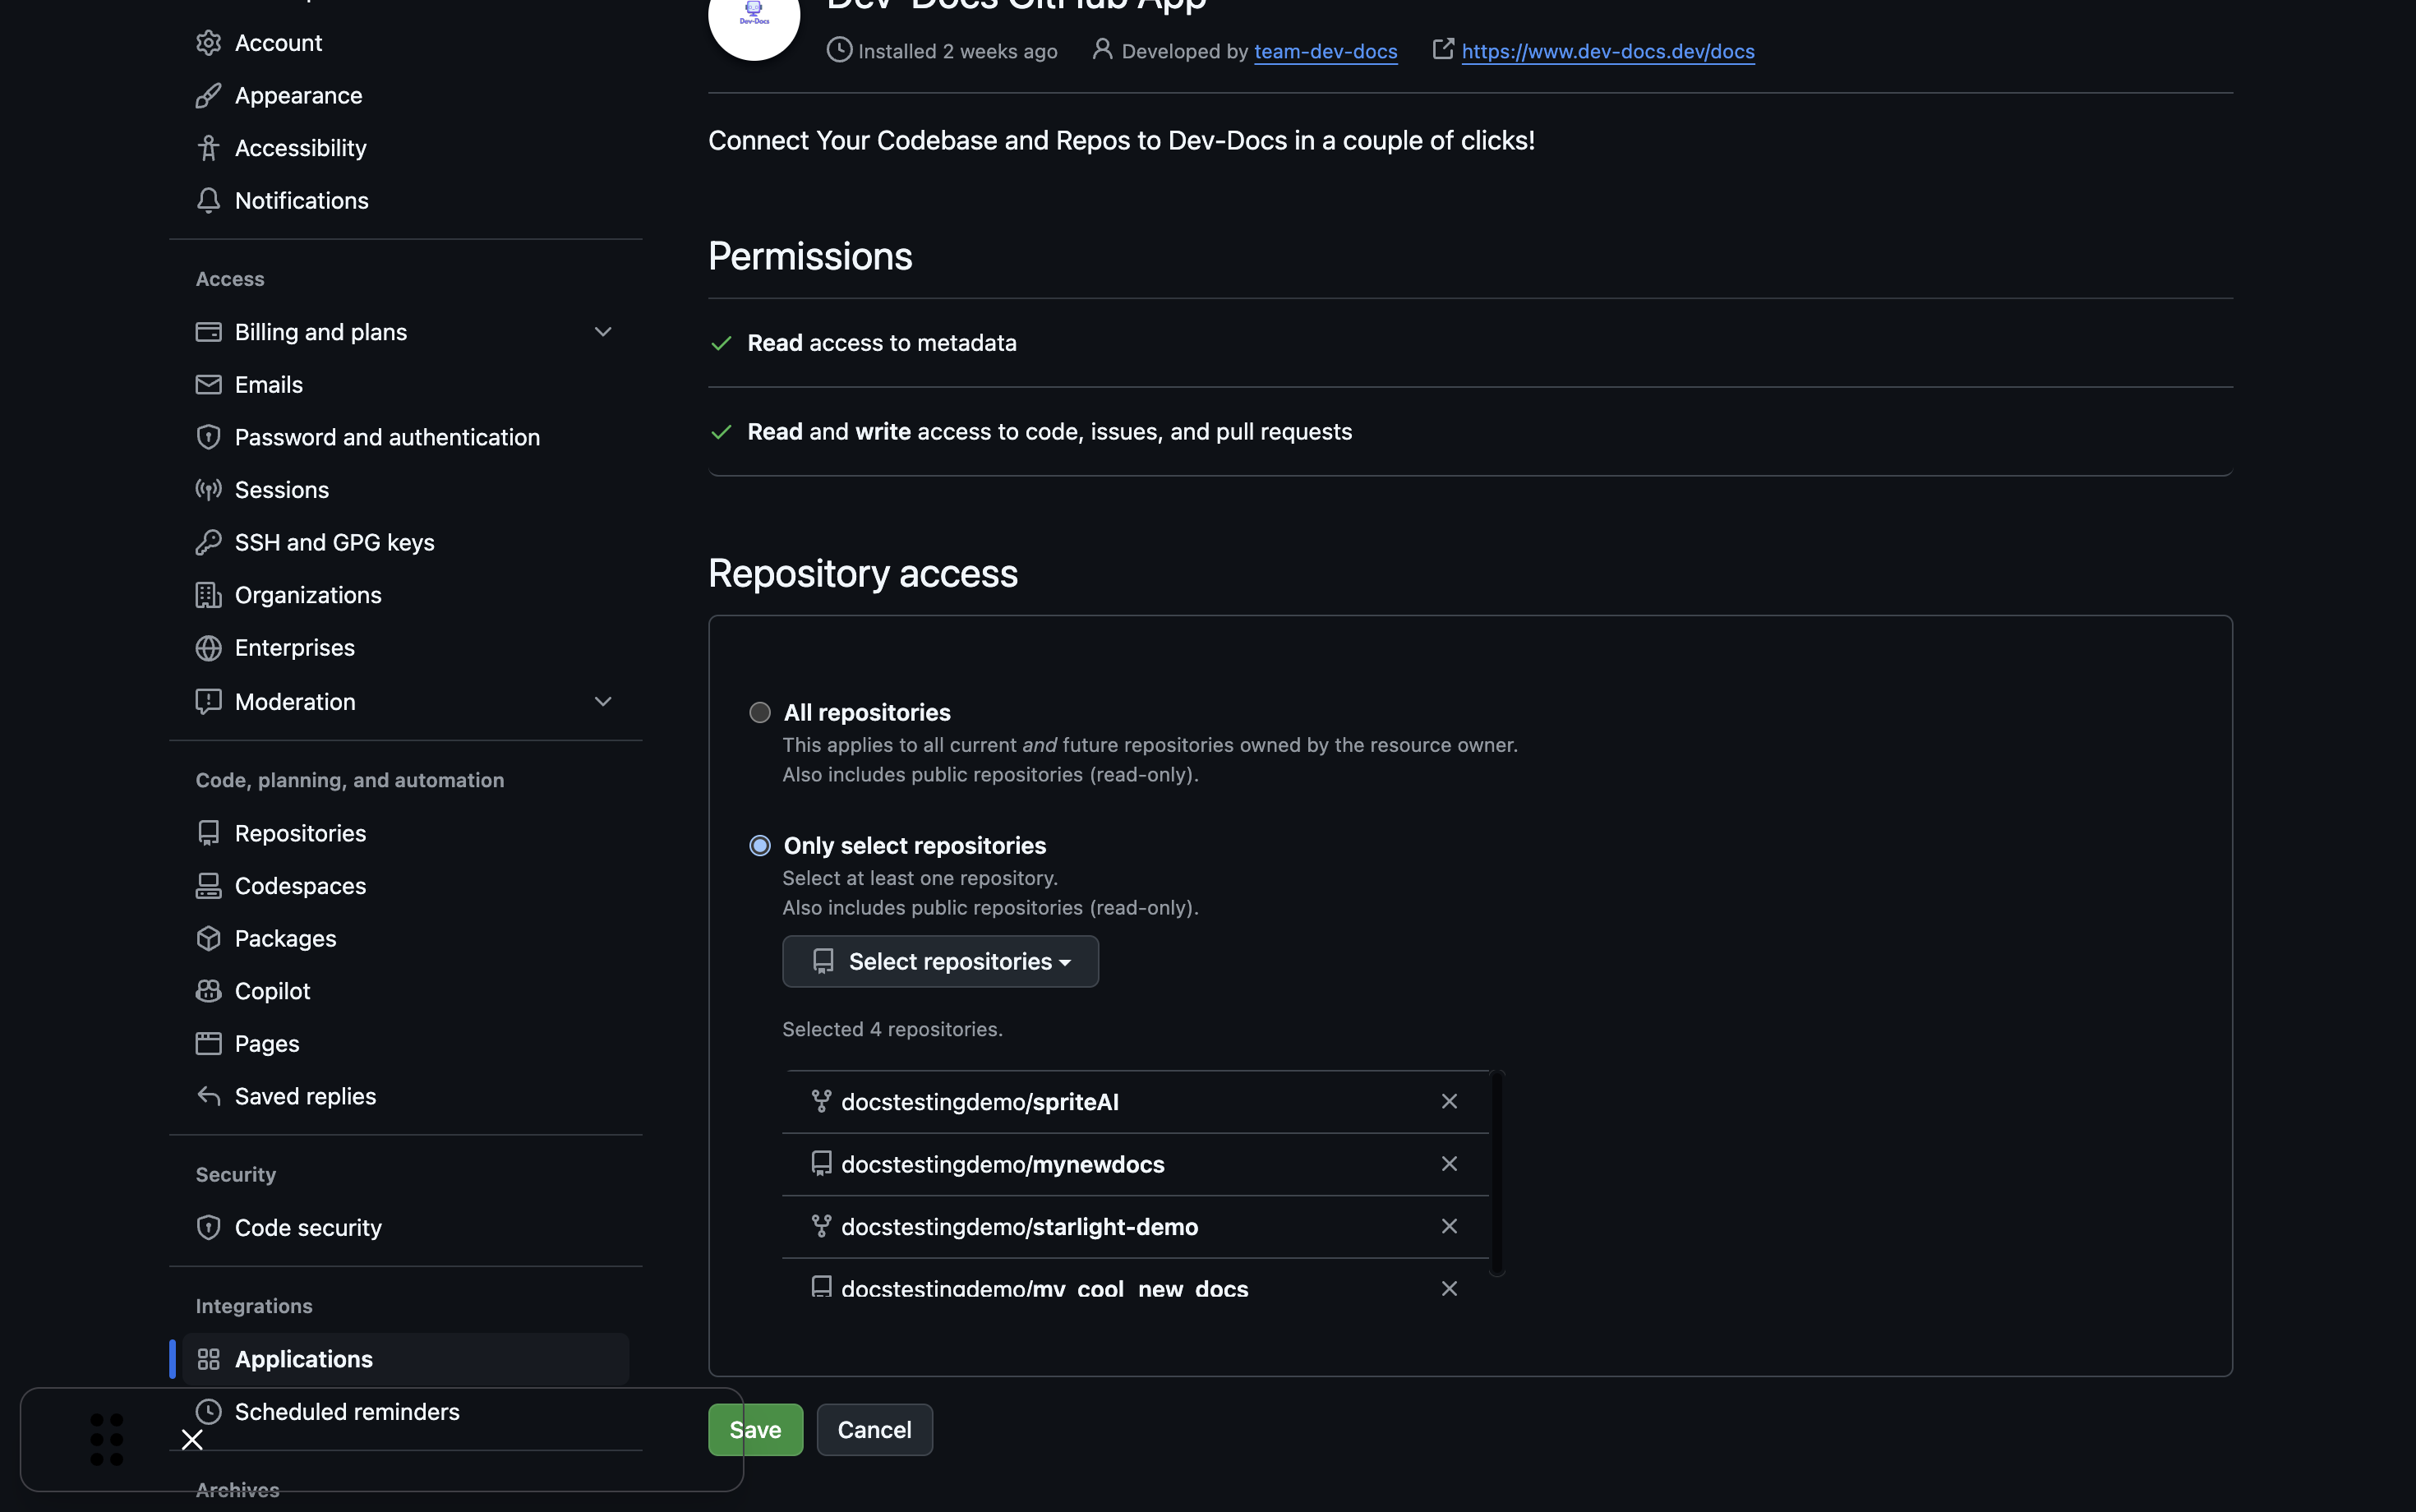
Task: Open the team-dev-docs developer link
Action: pyautogui.click(x=1325, y=52)
